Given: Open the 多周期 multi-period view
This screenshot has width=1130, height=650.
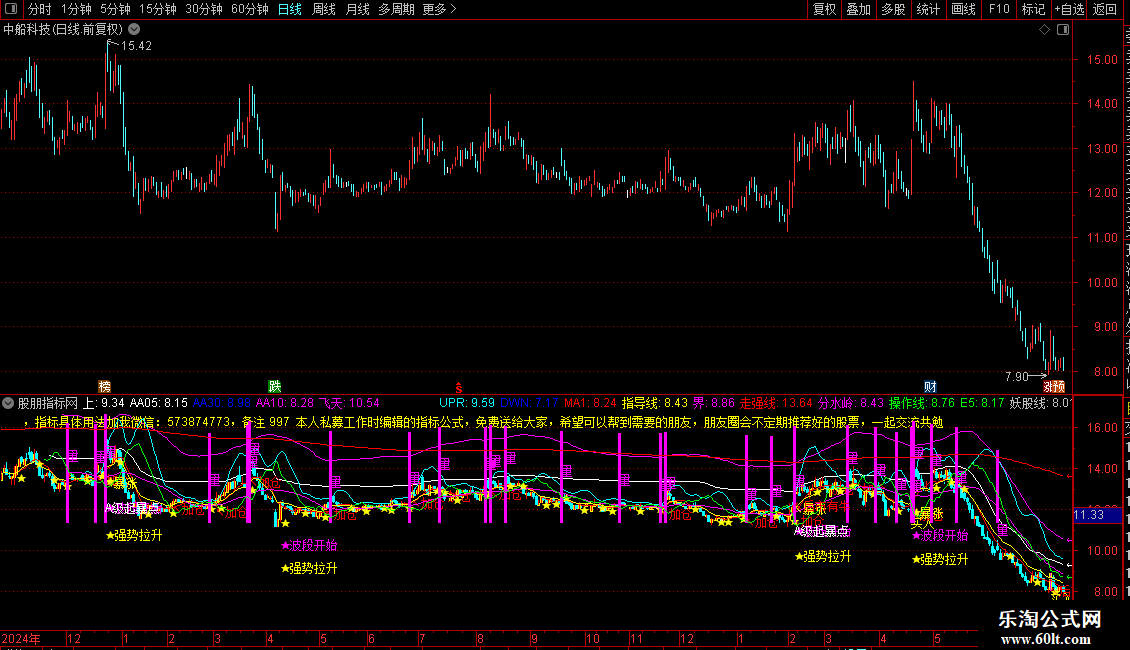Looking at the screenshot, I should tap(396, 9).
